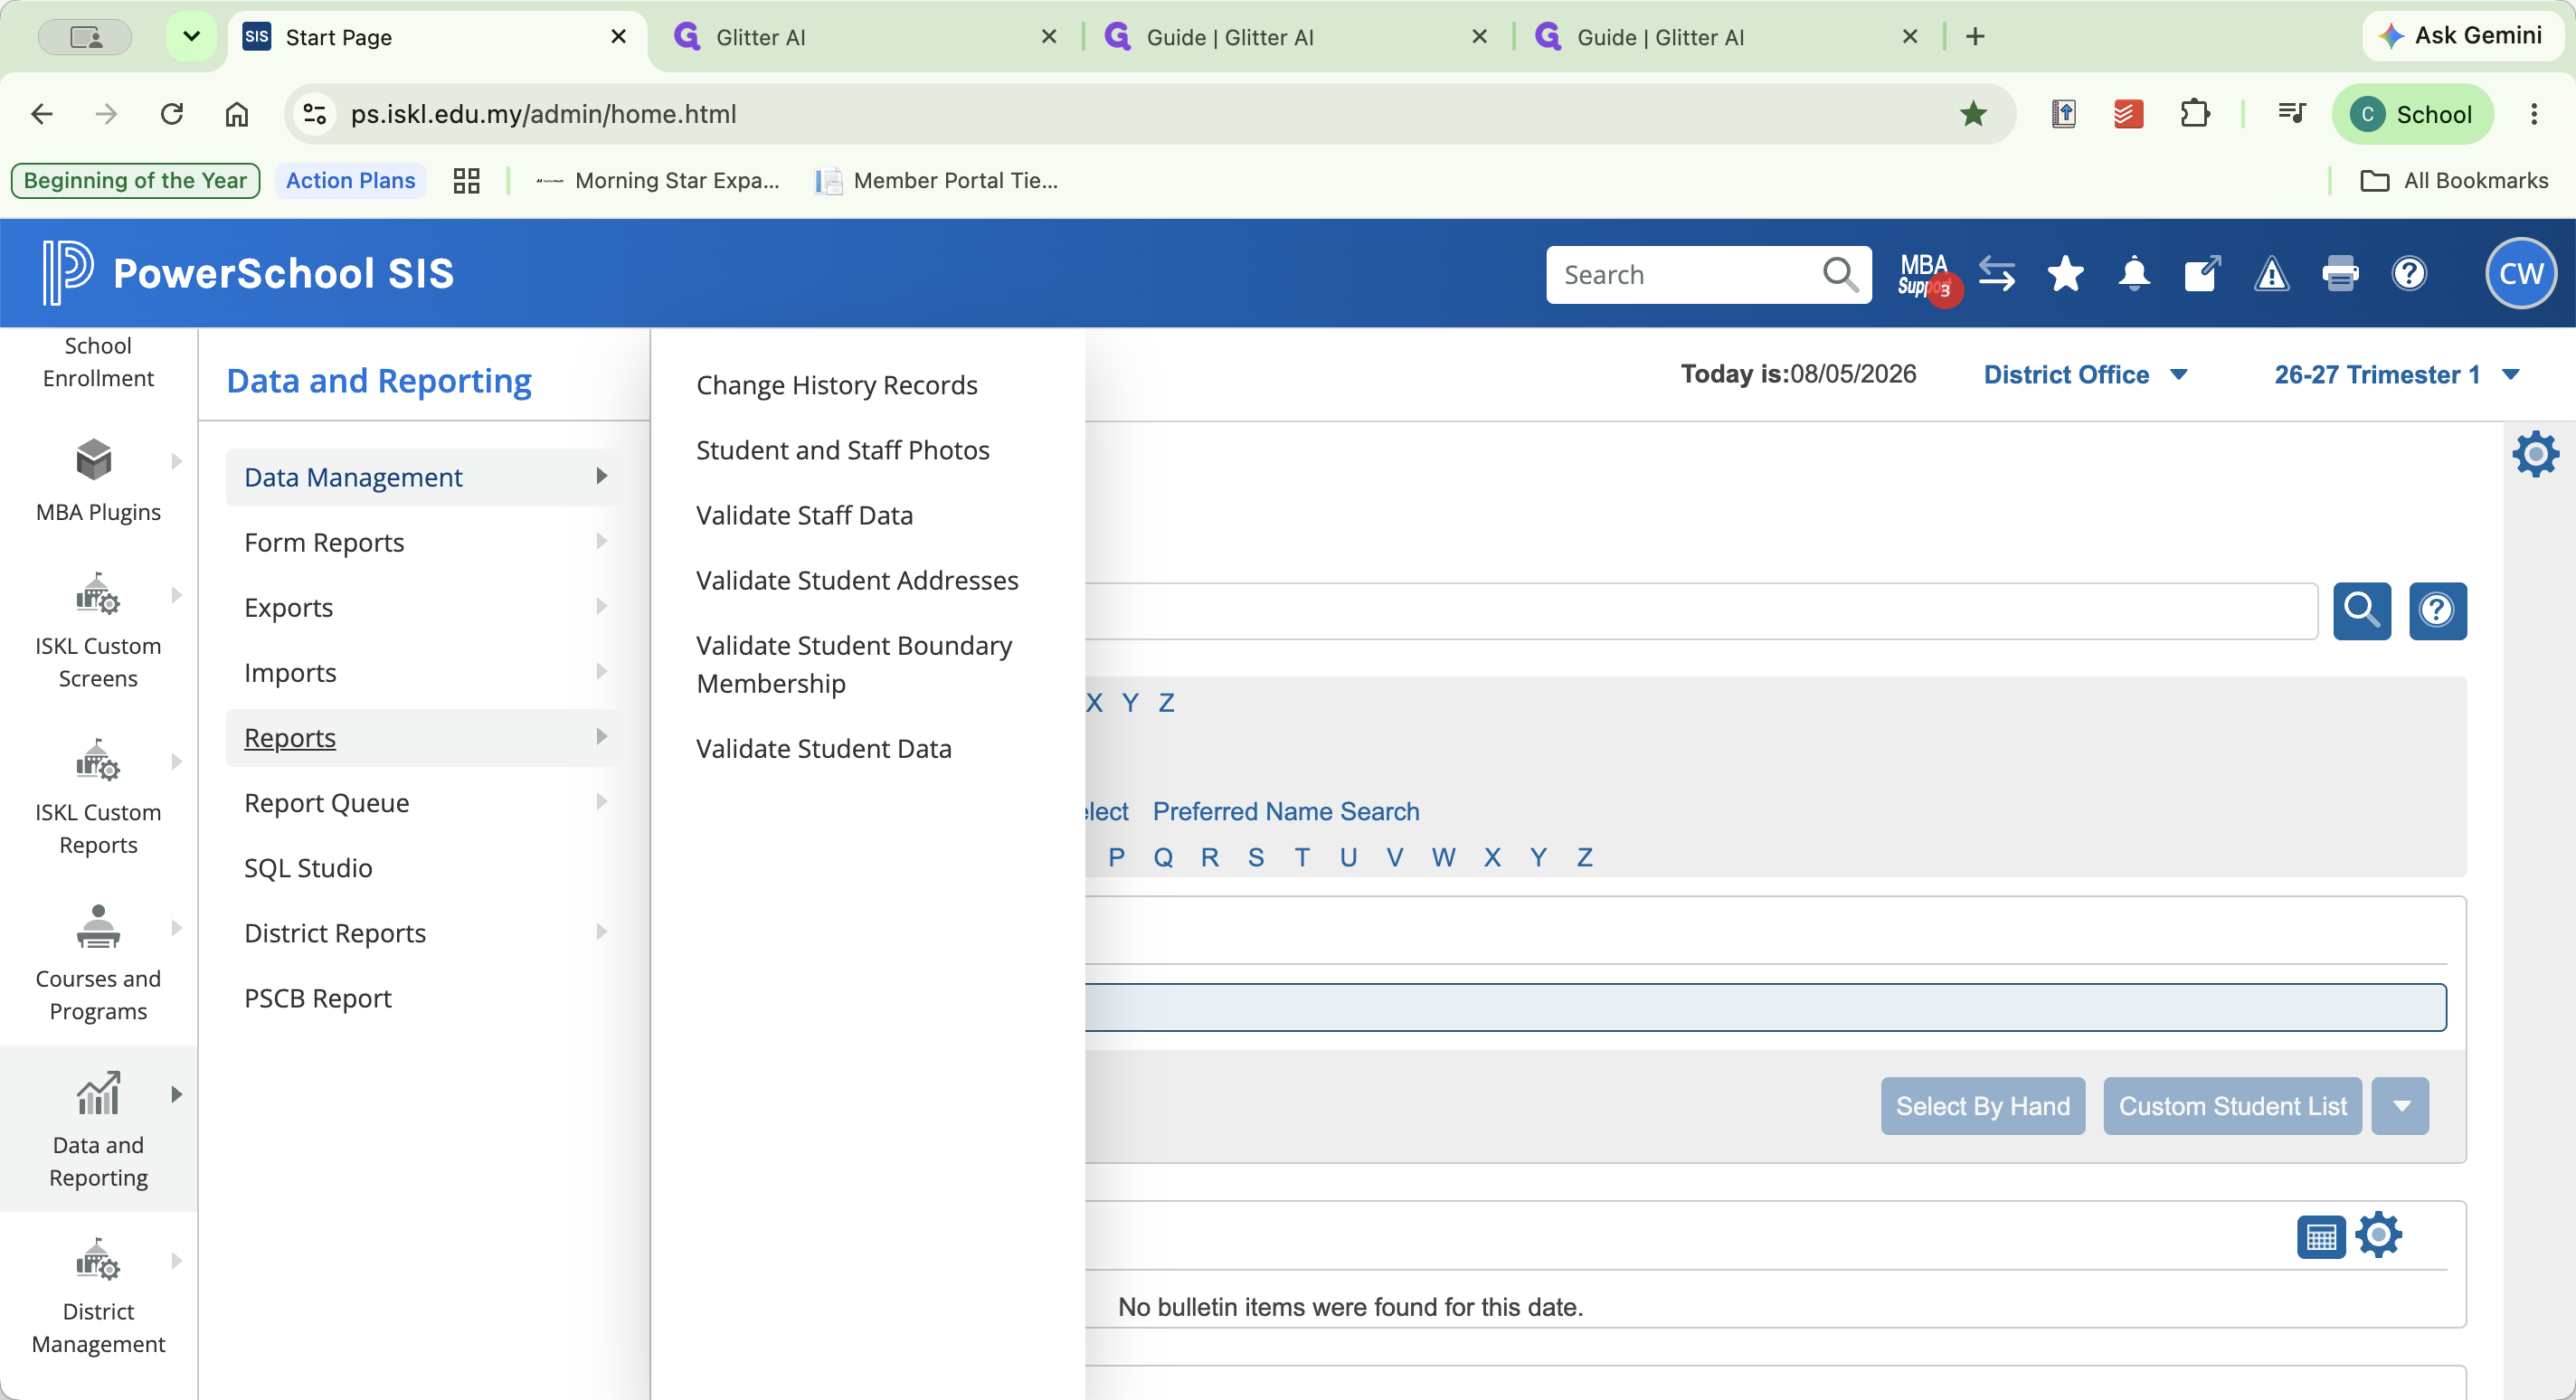Open Validate Student Addresses

coord(857,580)
